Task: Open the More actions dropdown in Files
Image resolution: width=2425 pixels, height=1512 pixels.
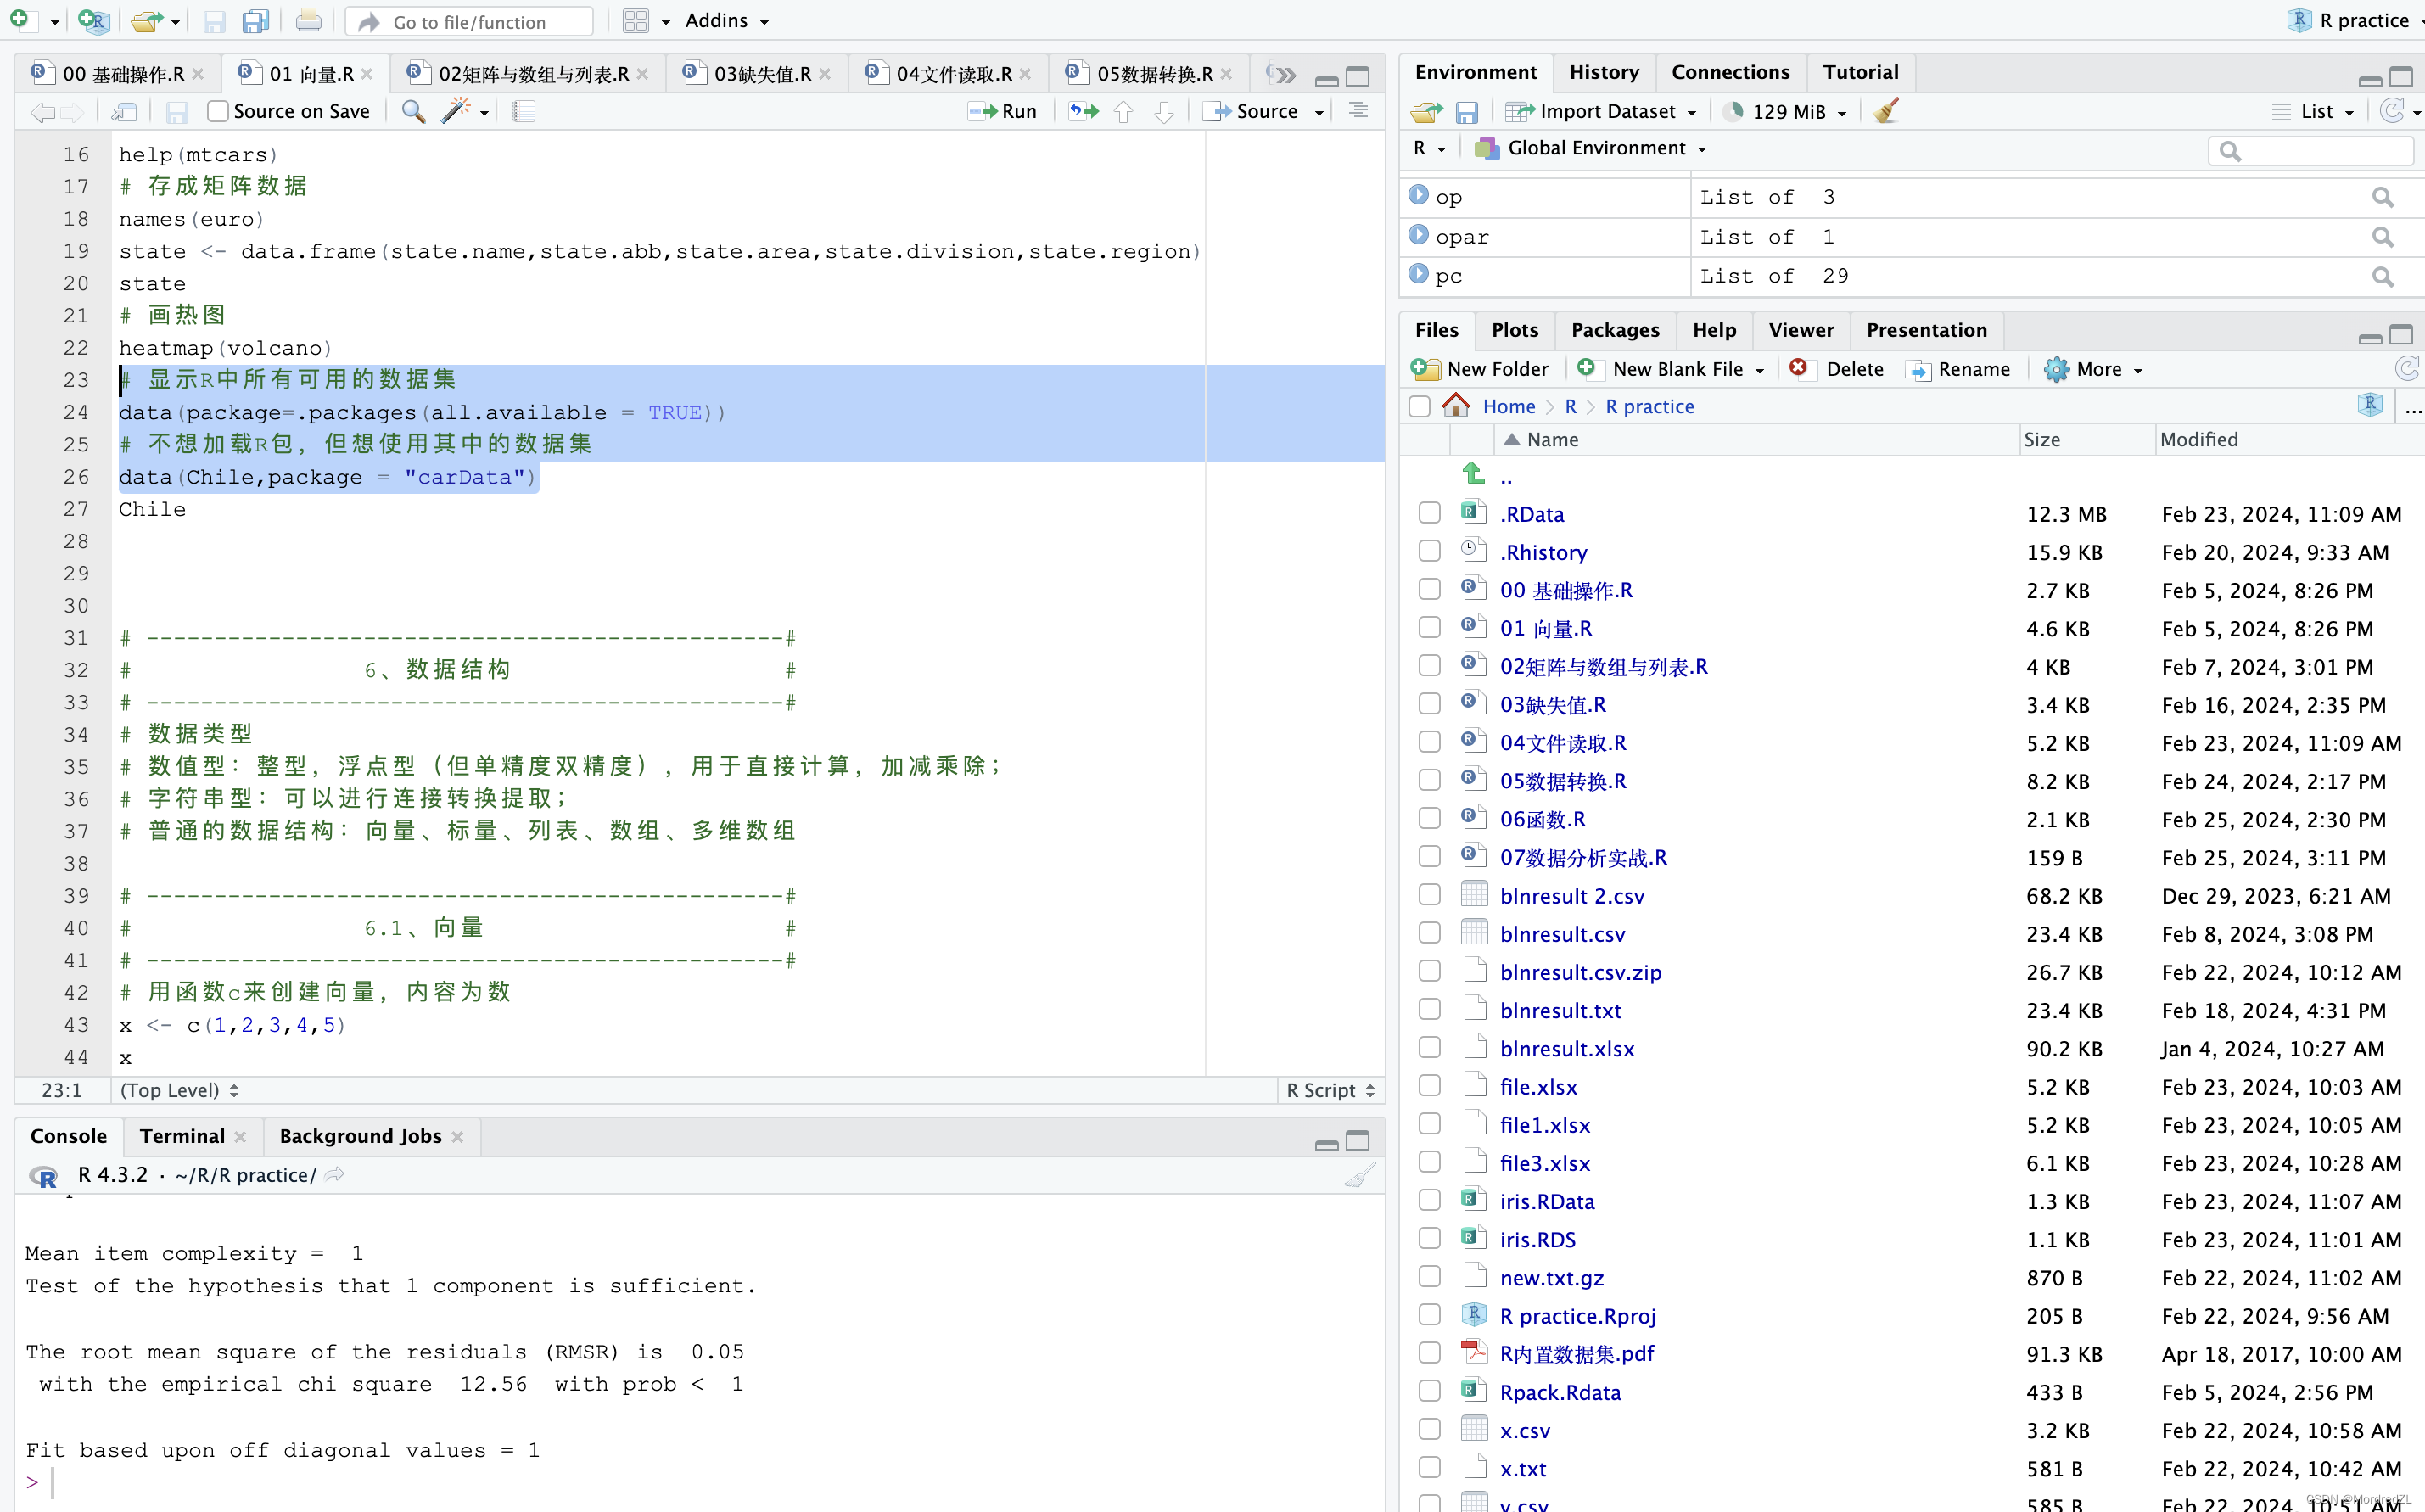Action: coord(2095,369)
